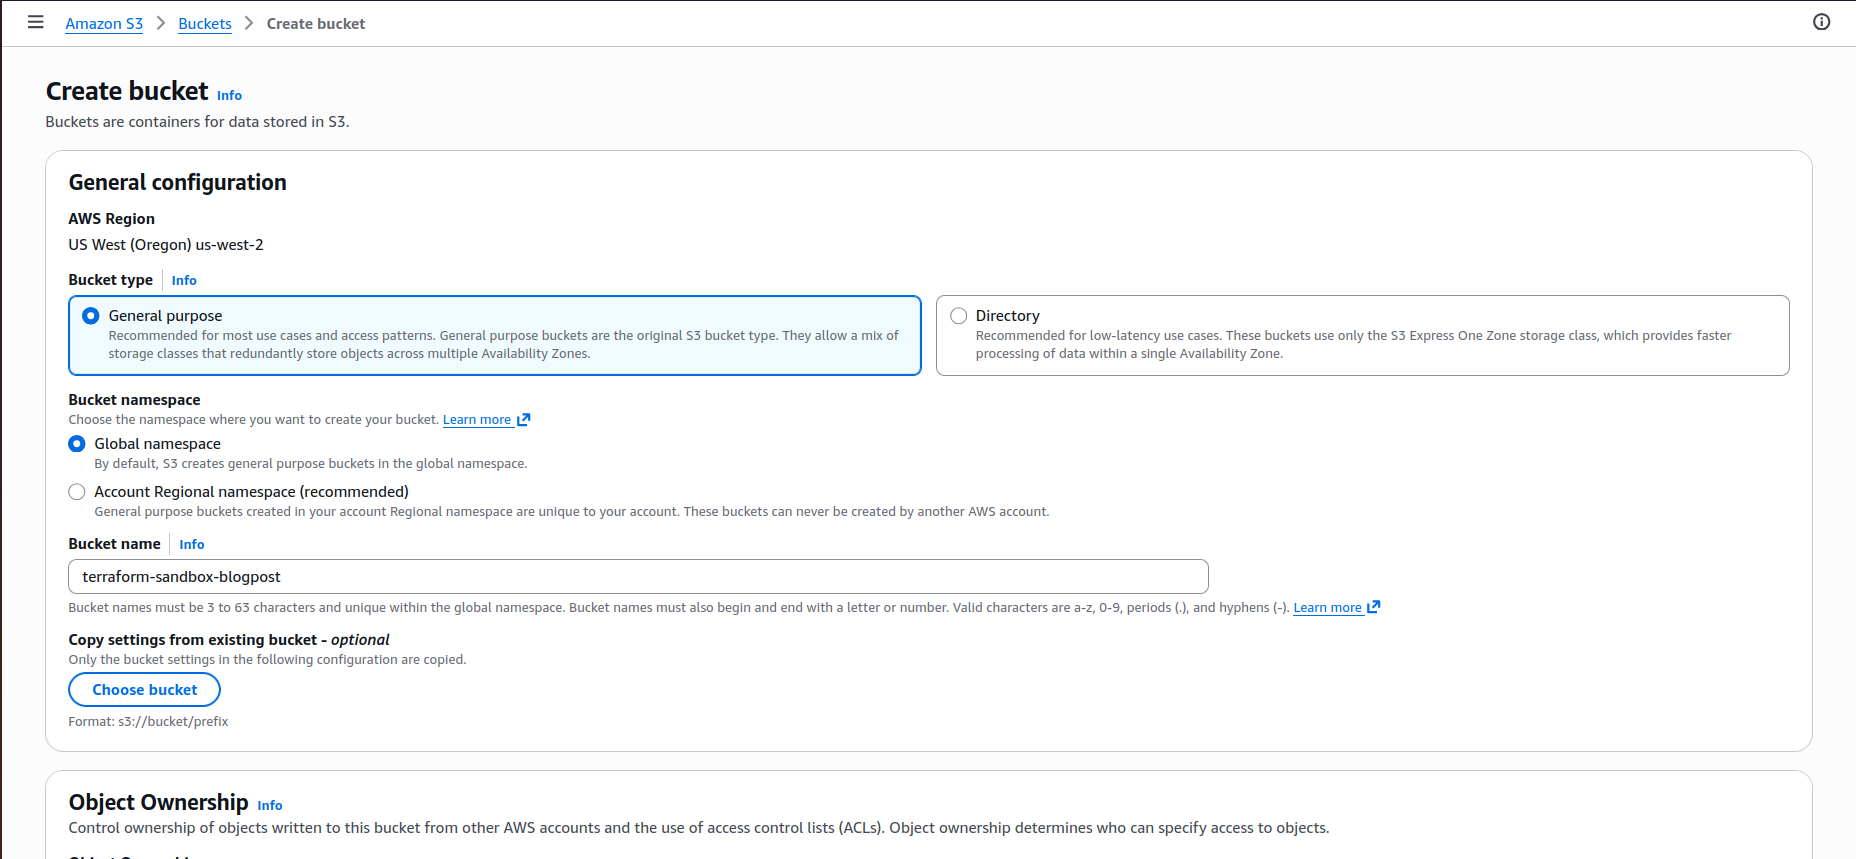This screenshot has width=1858, height=859.
Task: Click the Object Ownership heading
Action: (158, 803)
